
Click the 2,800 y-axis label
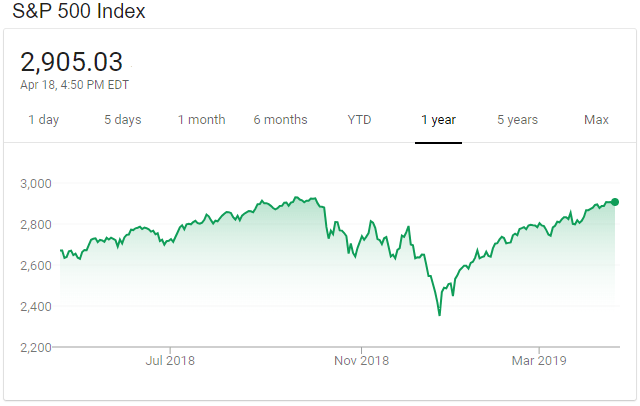(36, 224)
